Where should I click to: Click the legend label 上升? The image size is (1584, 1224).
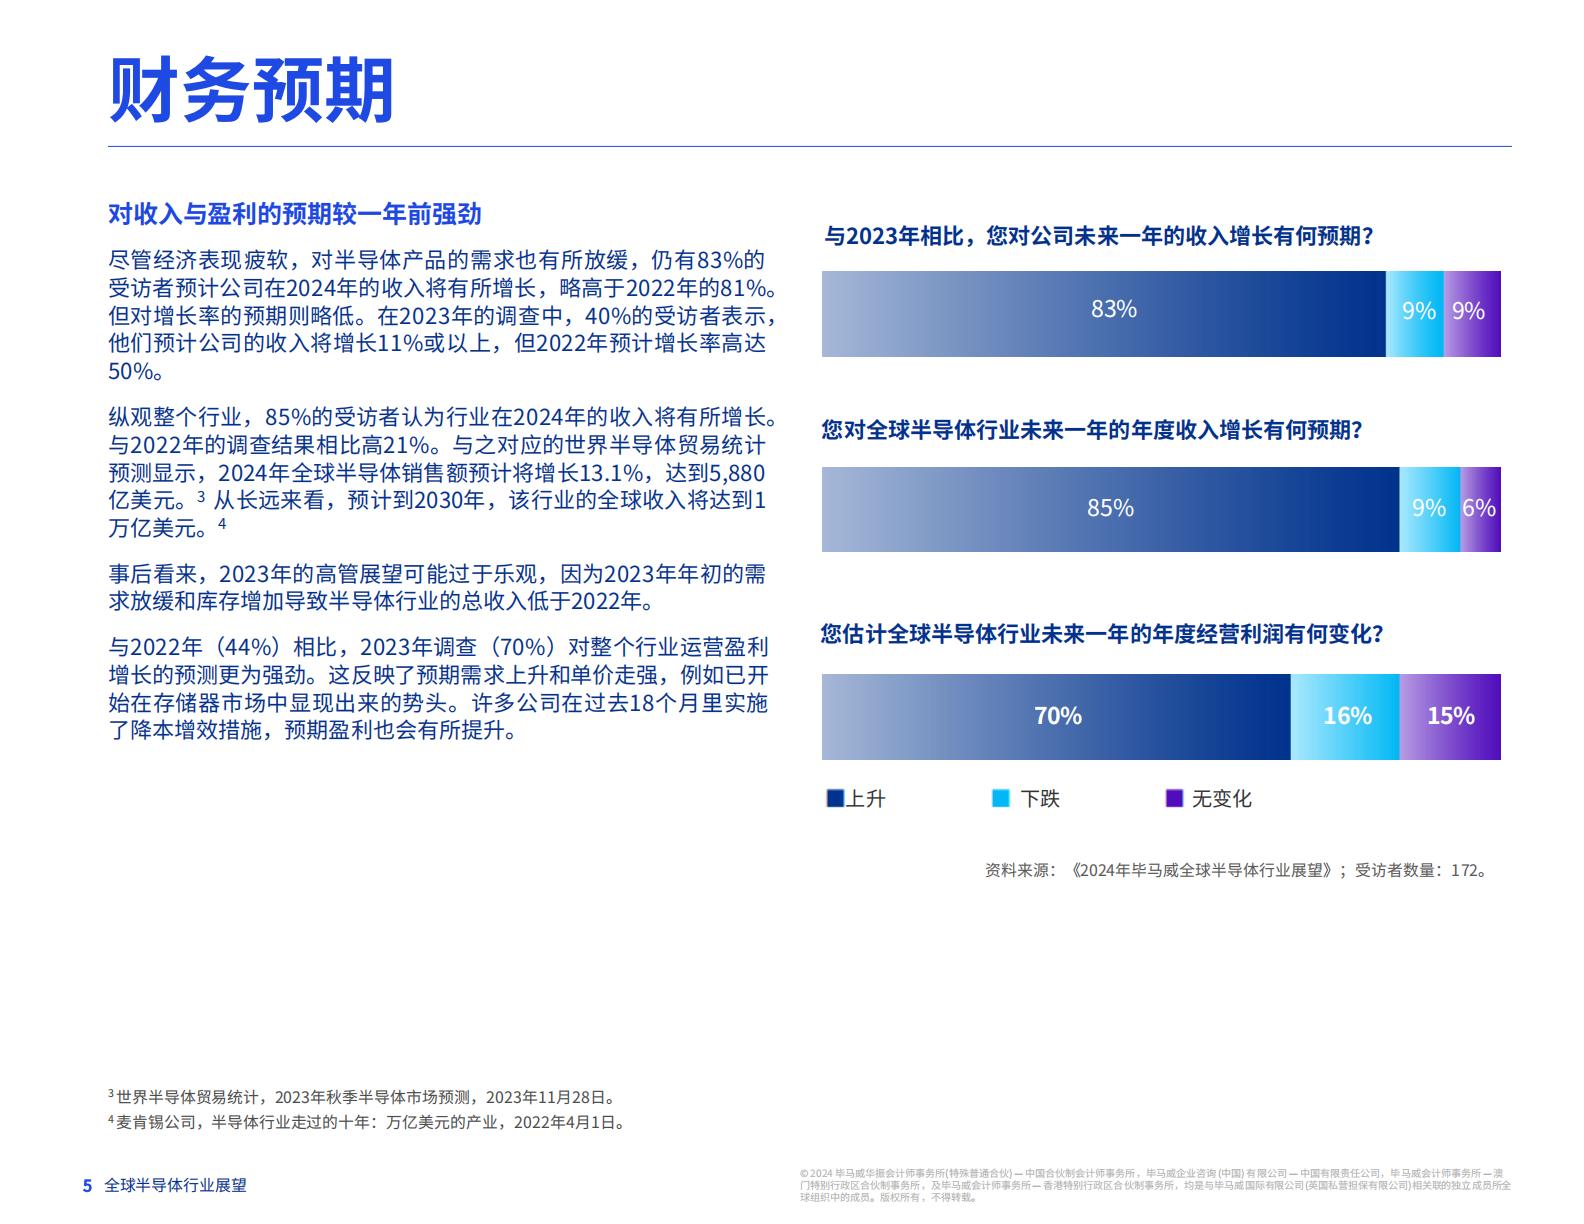pos(866,799)
